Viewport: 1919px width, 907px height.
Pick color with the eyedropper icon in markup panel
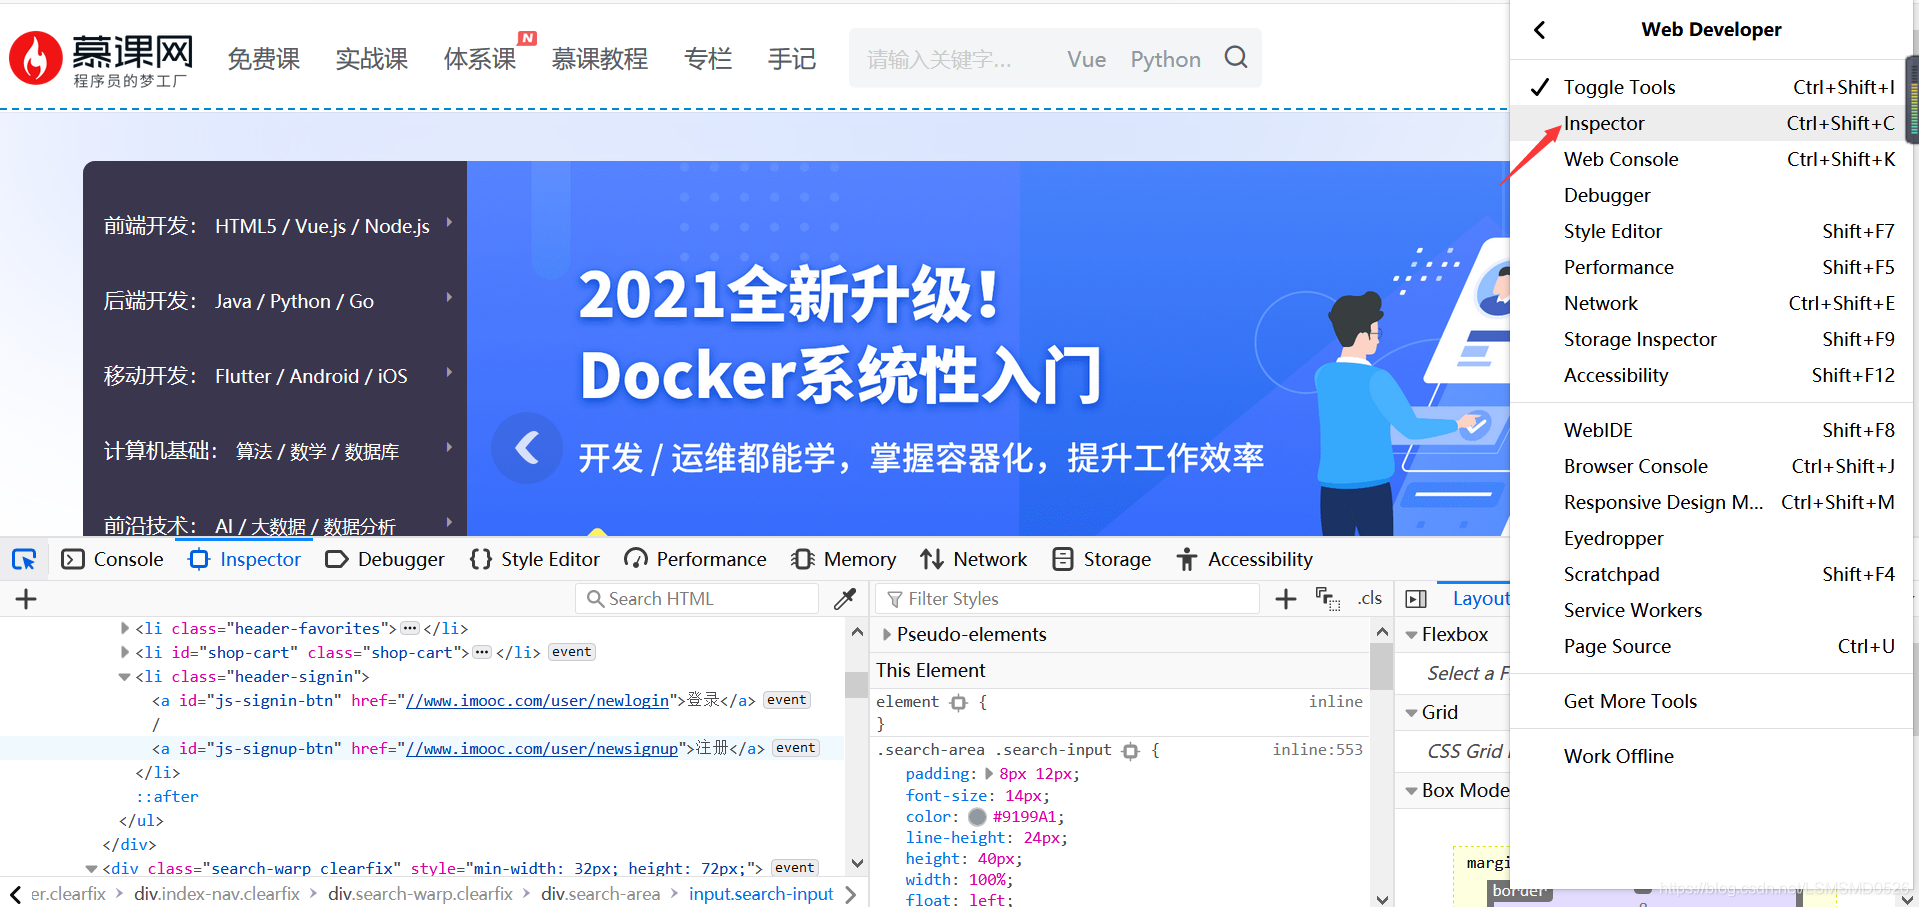coord(845,599)
